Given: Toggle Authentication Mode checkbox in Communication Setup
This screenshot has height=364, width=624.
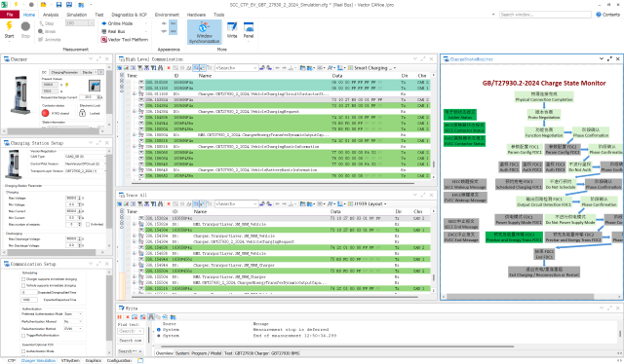Looking at the screenshot, I should [x=23, y=351].
